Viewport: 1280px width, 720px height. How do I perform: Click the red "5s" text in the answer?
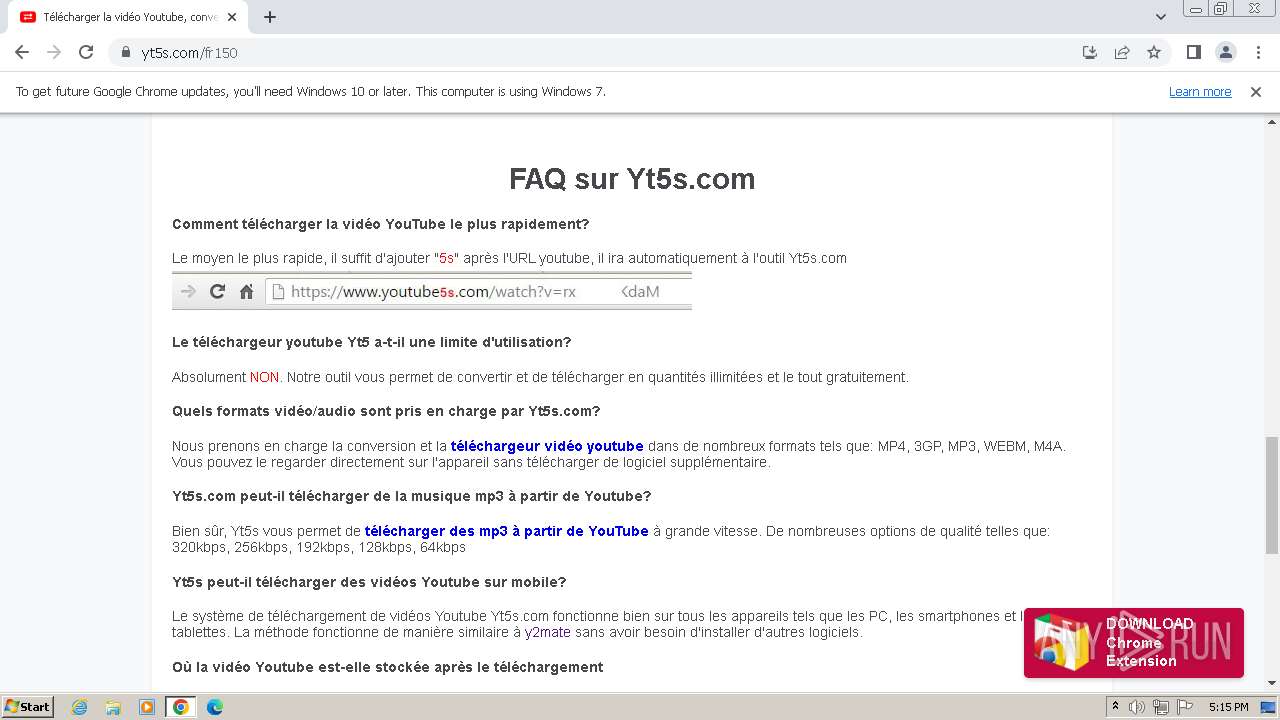click(447, 258)
